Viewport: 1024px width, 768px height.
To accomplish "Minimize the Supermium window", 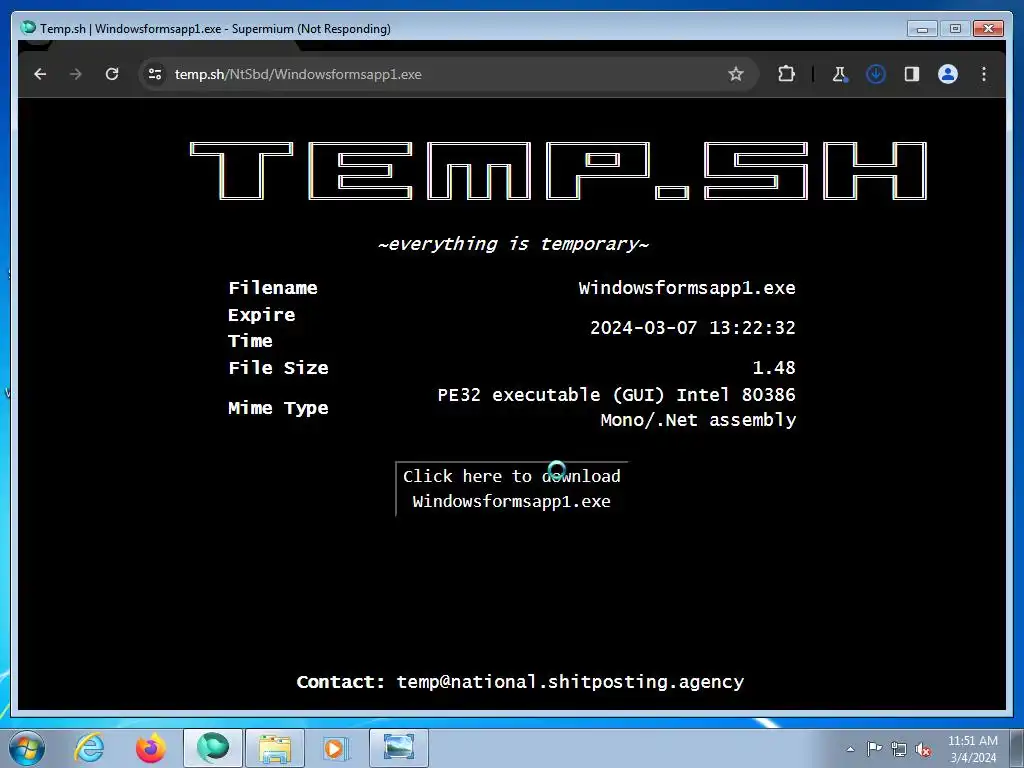I will [x=922, y=29].
